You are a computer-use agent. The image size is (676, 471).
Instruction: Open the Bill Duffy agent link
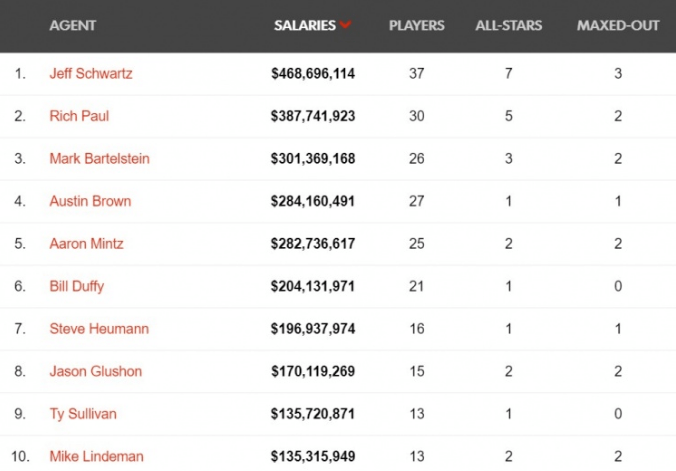(77, 286)
